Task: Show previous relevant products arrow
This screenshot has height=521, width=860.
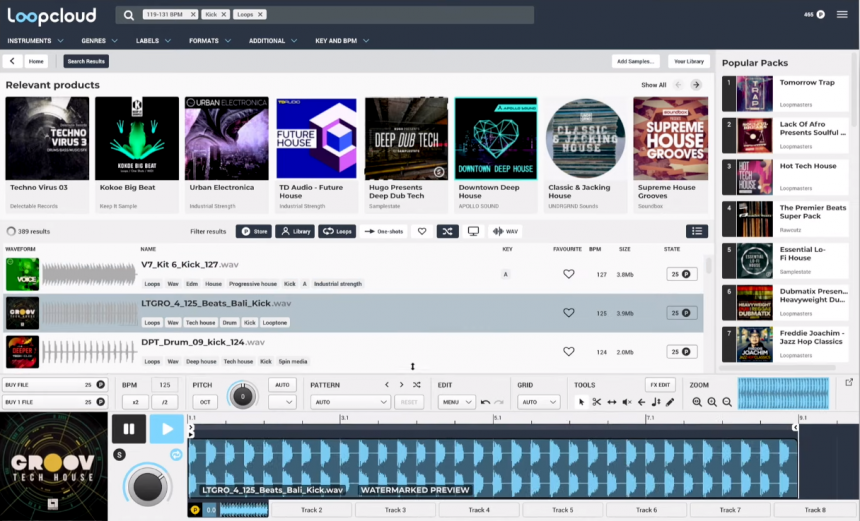Action: point(678,85)
